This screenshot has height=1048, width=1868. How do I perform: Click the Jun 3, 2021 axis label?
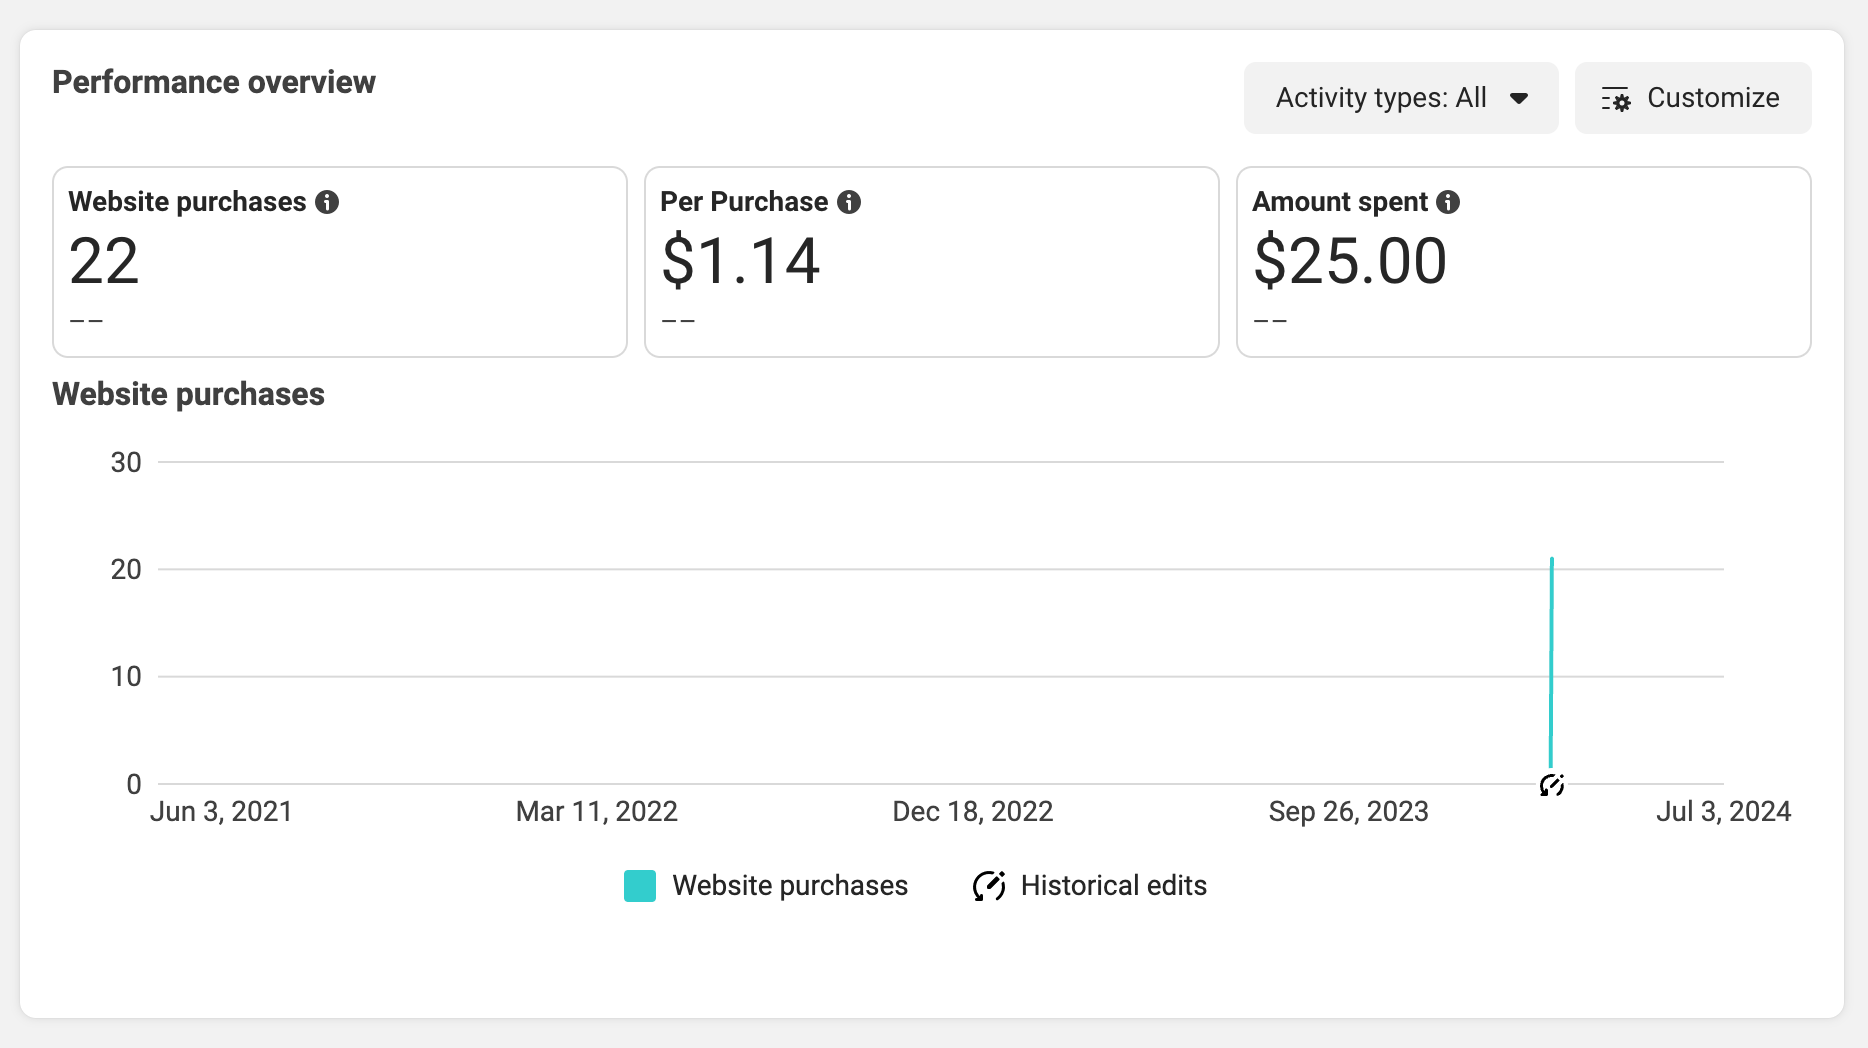point(221,811)
